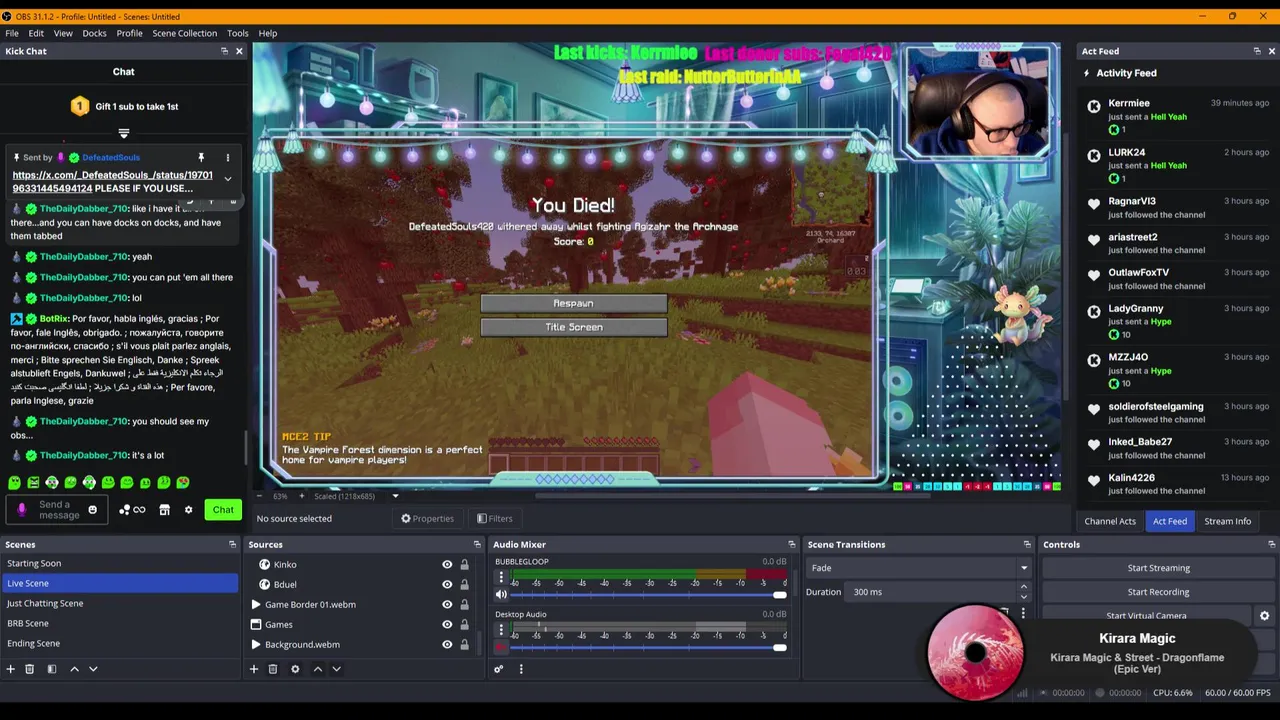The image size is (1280, 720).
Task: Hide the Kinko source
Action: 447,564
